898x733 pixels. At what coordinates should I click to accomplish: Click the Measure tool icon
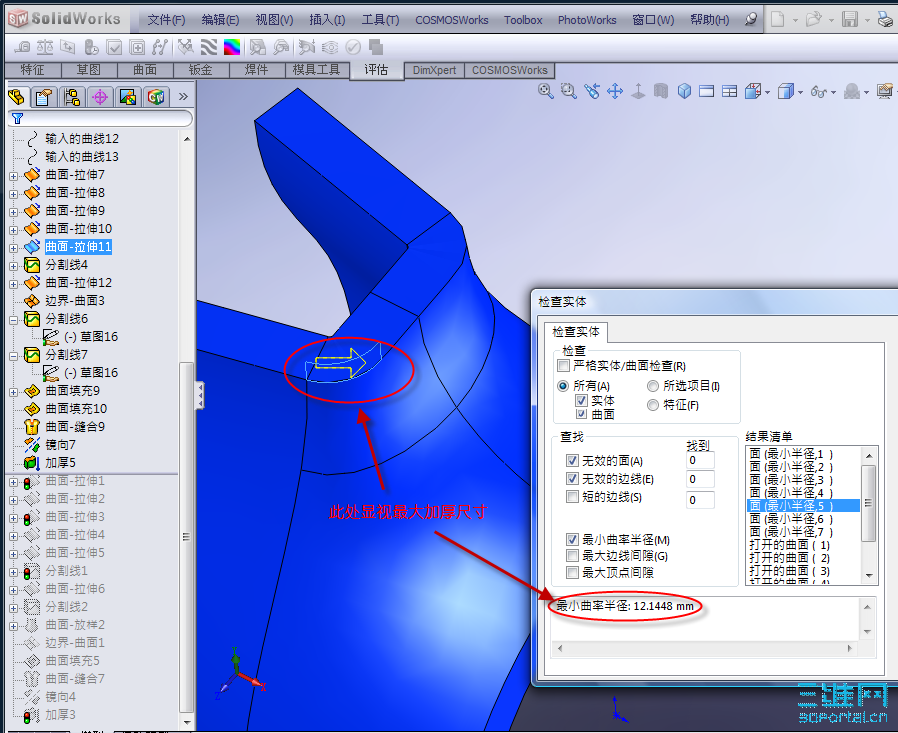pos(22,48)
